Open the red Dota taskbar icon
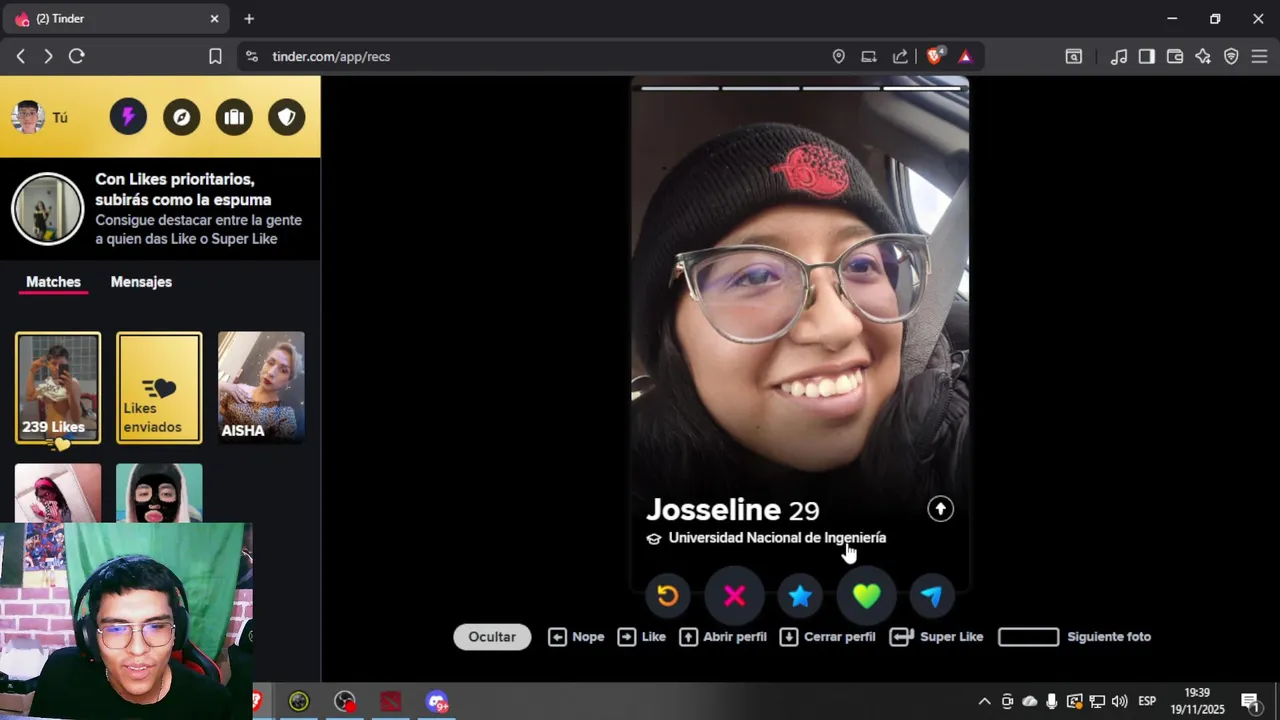1280x720 pixels. [x=391, y=702]
